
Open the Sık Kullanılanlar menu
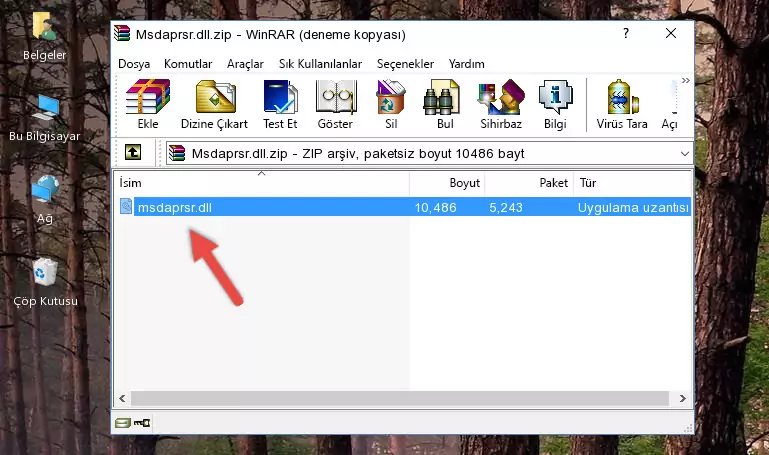(x=320, y=64)
